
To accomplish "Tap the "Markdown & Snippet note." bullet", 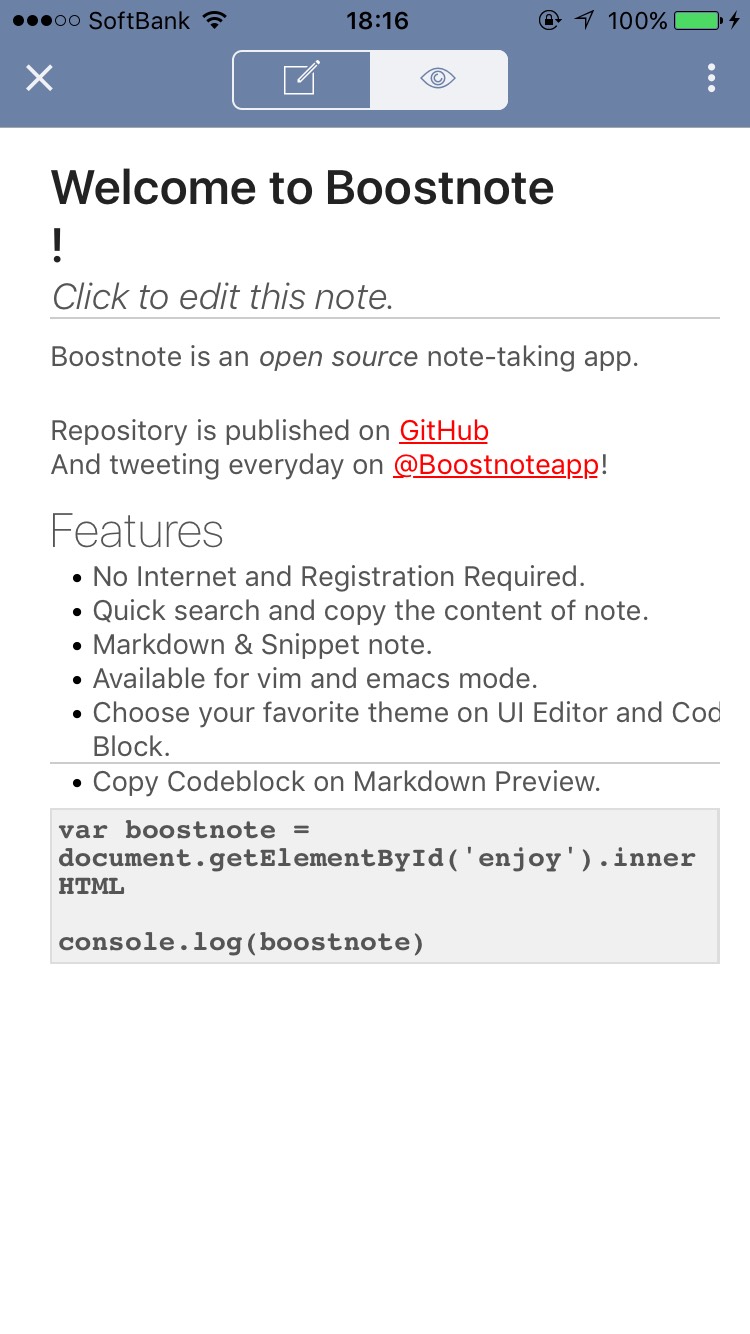I will click(x=262, y=645).
